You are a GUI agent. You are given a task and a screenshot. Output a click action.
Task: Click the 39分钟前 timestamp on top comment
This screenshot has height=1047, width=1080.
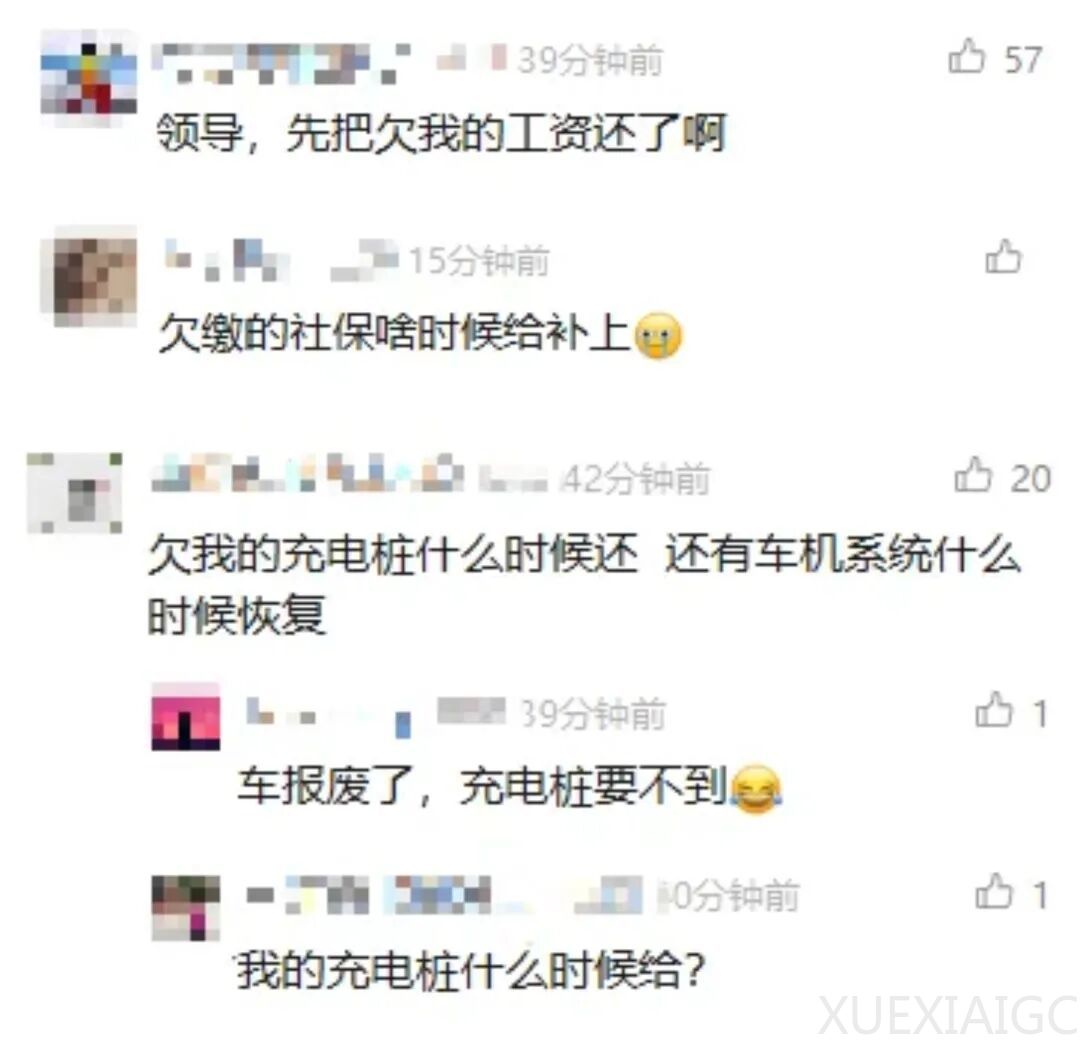(590, 61)
